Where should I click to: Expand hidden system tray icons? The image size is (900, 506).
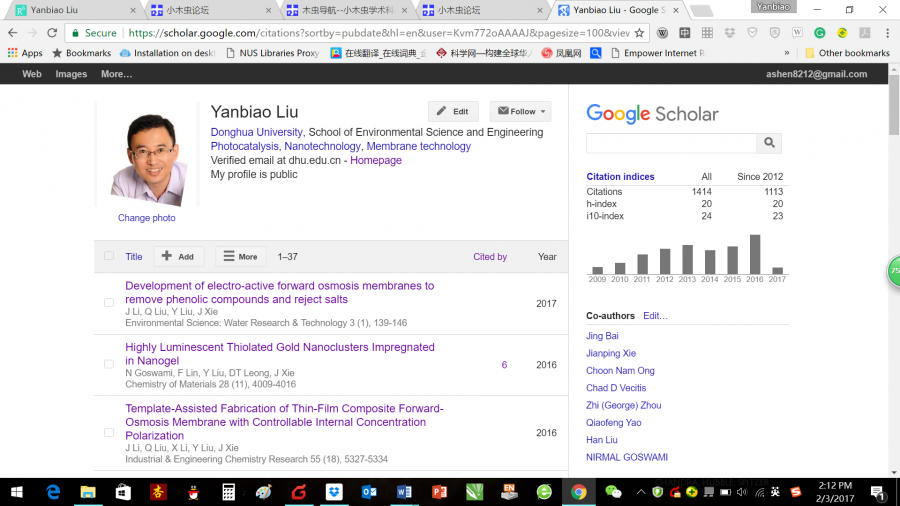click(x=641, y=492)
